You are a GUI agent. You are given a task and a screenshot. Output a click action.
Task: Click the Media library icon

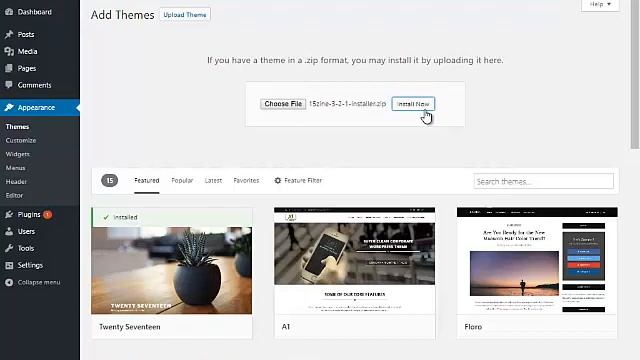click(x=9, y=51)
